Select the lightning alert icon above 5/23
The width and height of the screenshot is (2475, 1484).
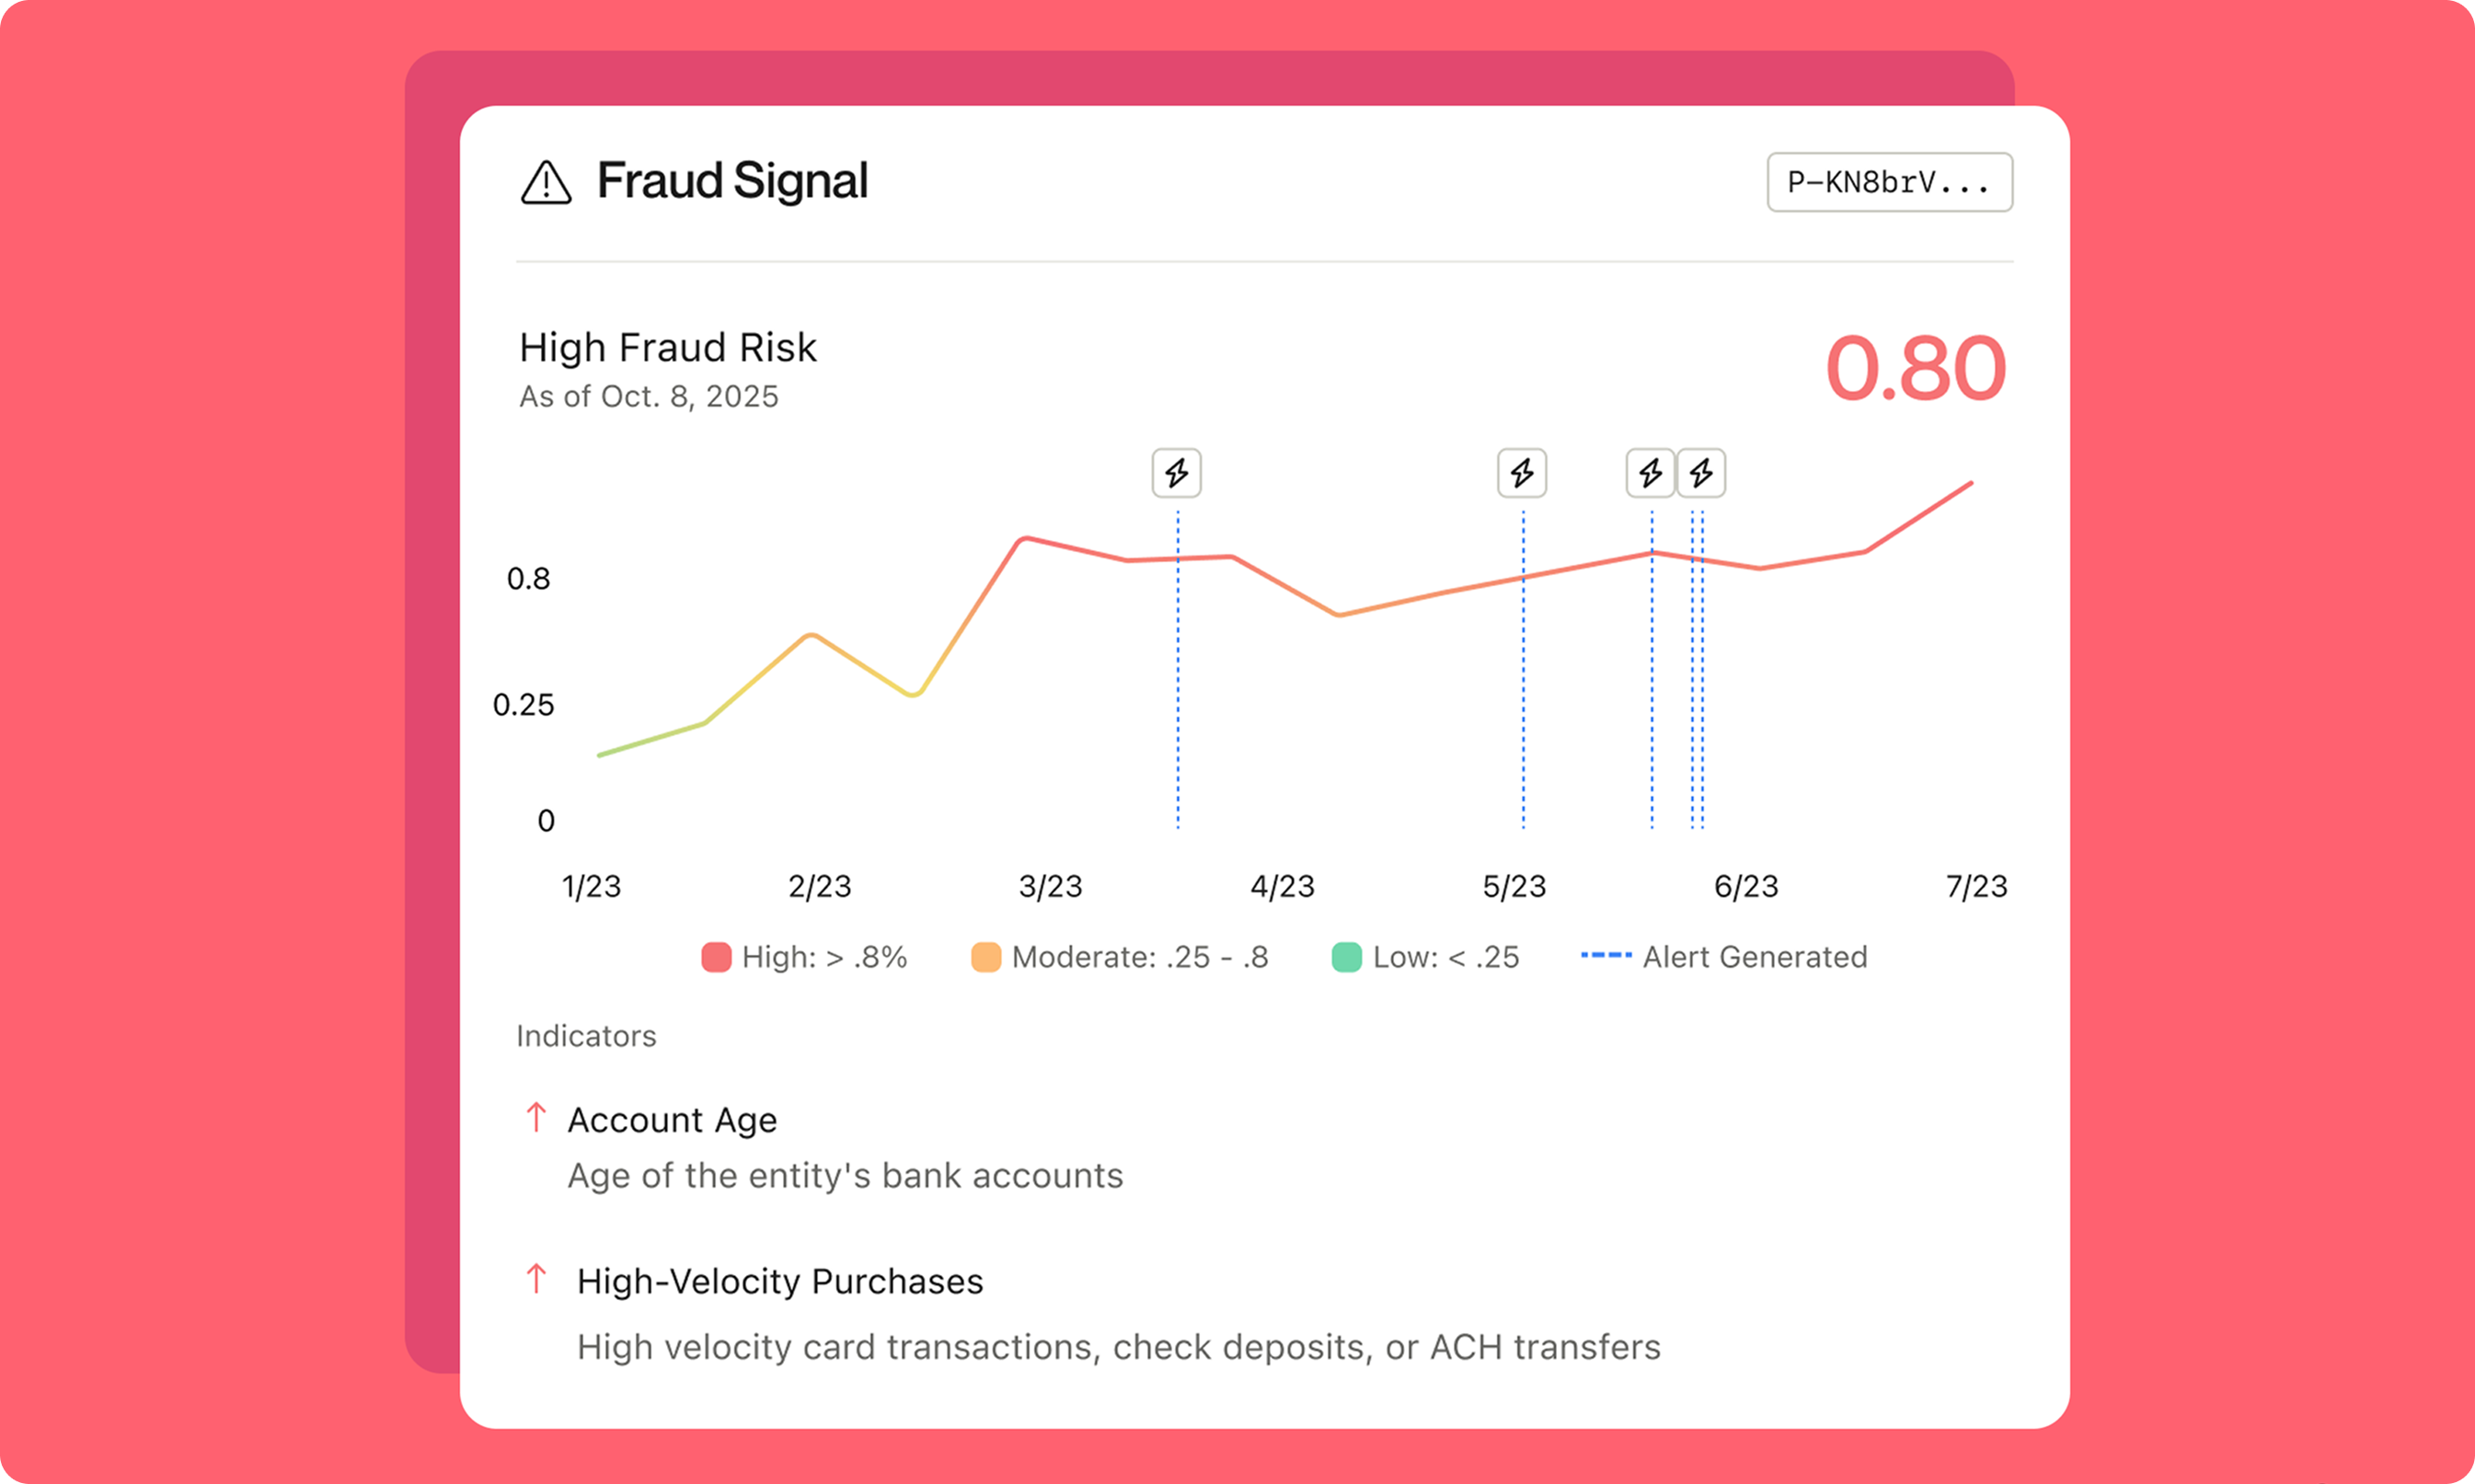pyautogui.click(x=1521, y=473)
